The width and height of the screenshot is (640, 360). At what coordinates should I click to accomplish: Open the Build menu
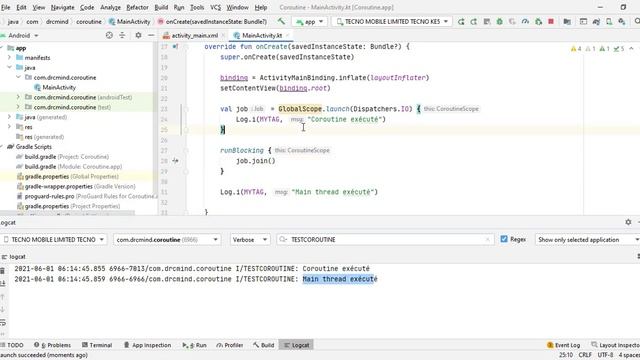(161, 7)
